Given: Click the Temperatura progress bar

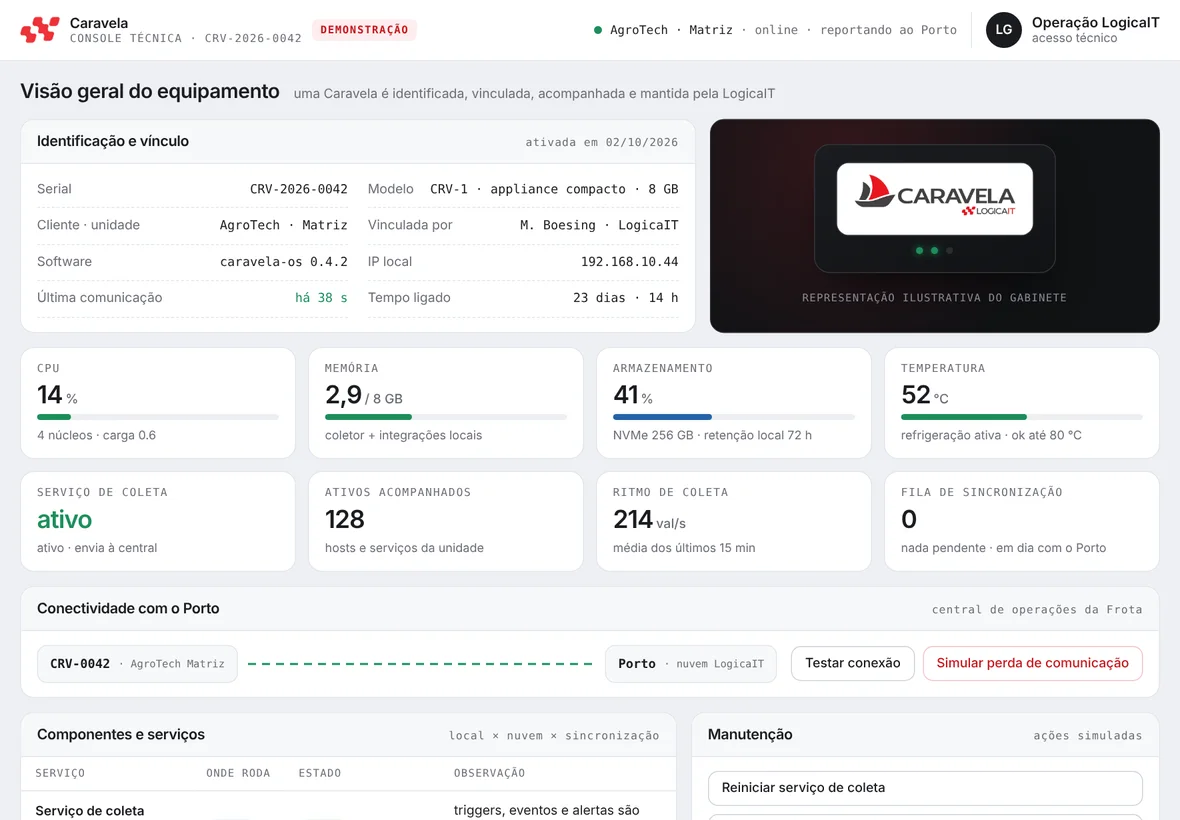Looking at the screenshot, I should point(1022,417).
